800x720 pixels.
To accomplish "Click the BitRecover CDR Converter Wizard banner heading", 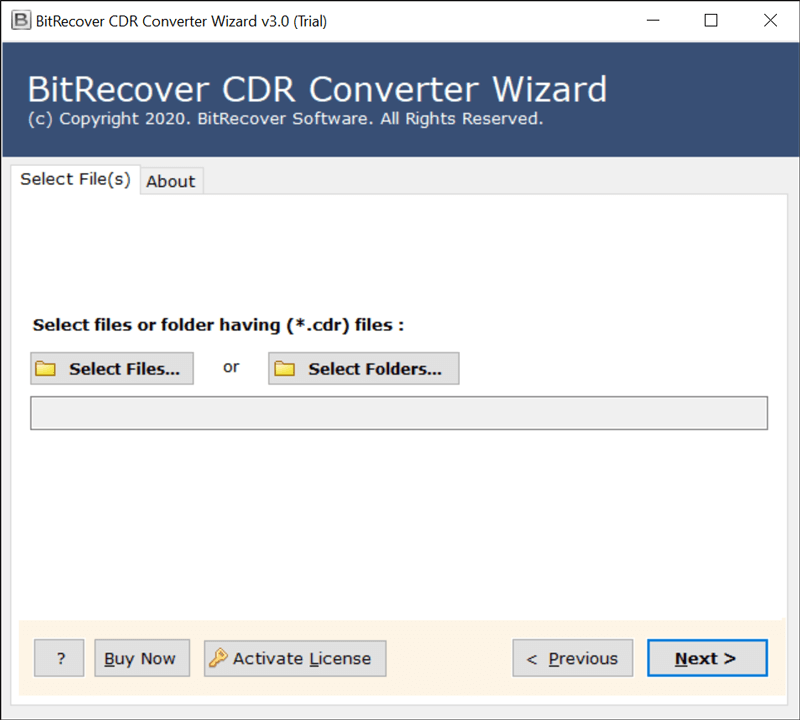I will point(316,89).
